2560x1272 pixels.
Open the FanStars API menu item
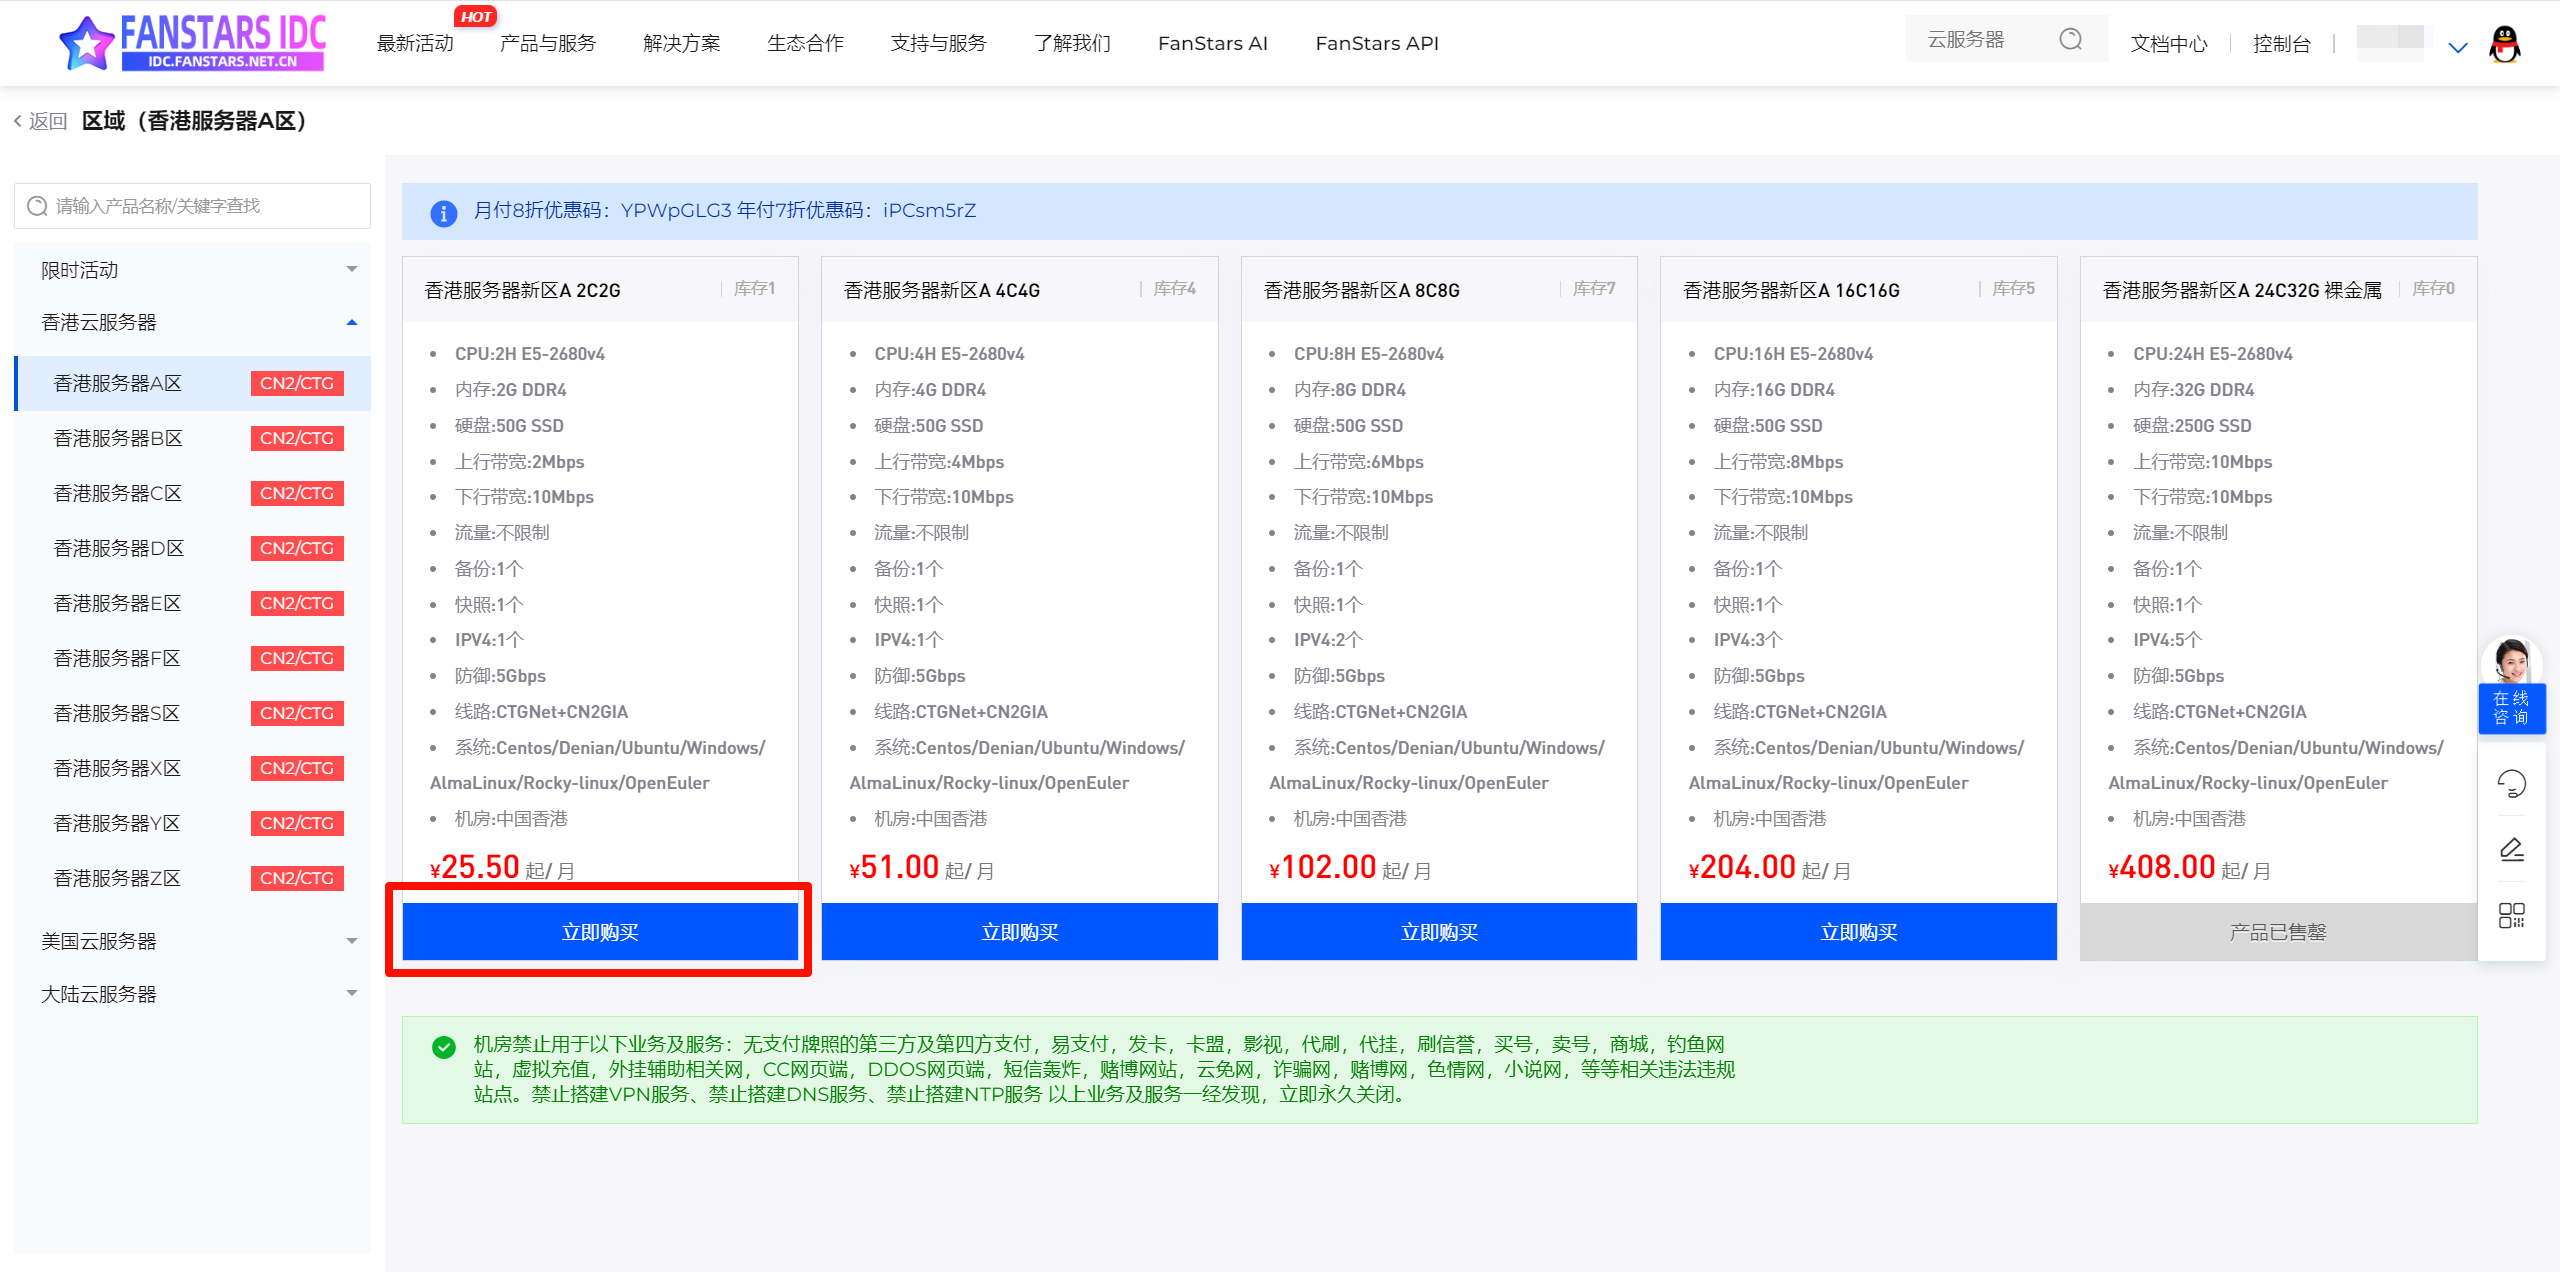(1376, 43)
